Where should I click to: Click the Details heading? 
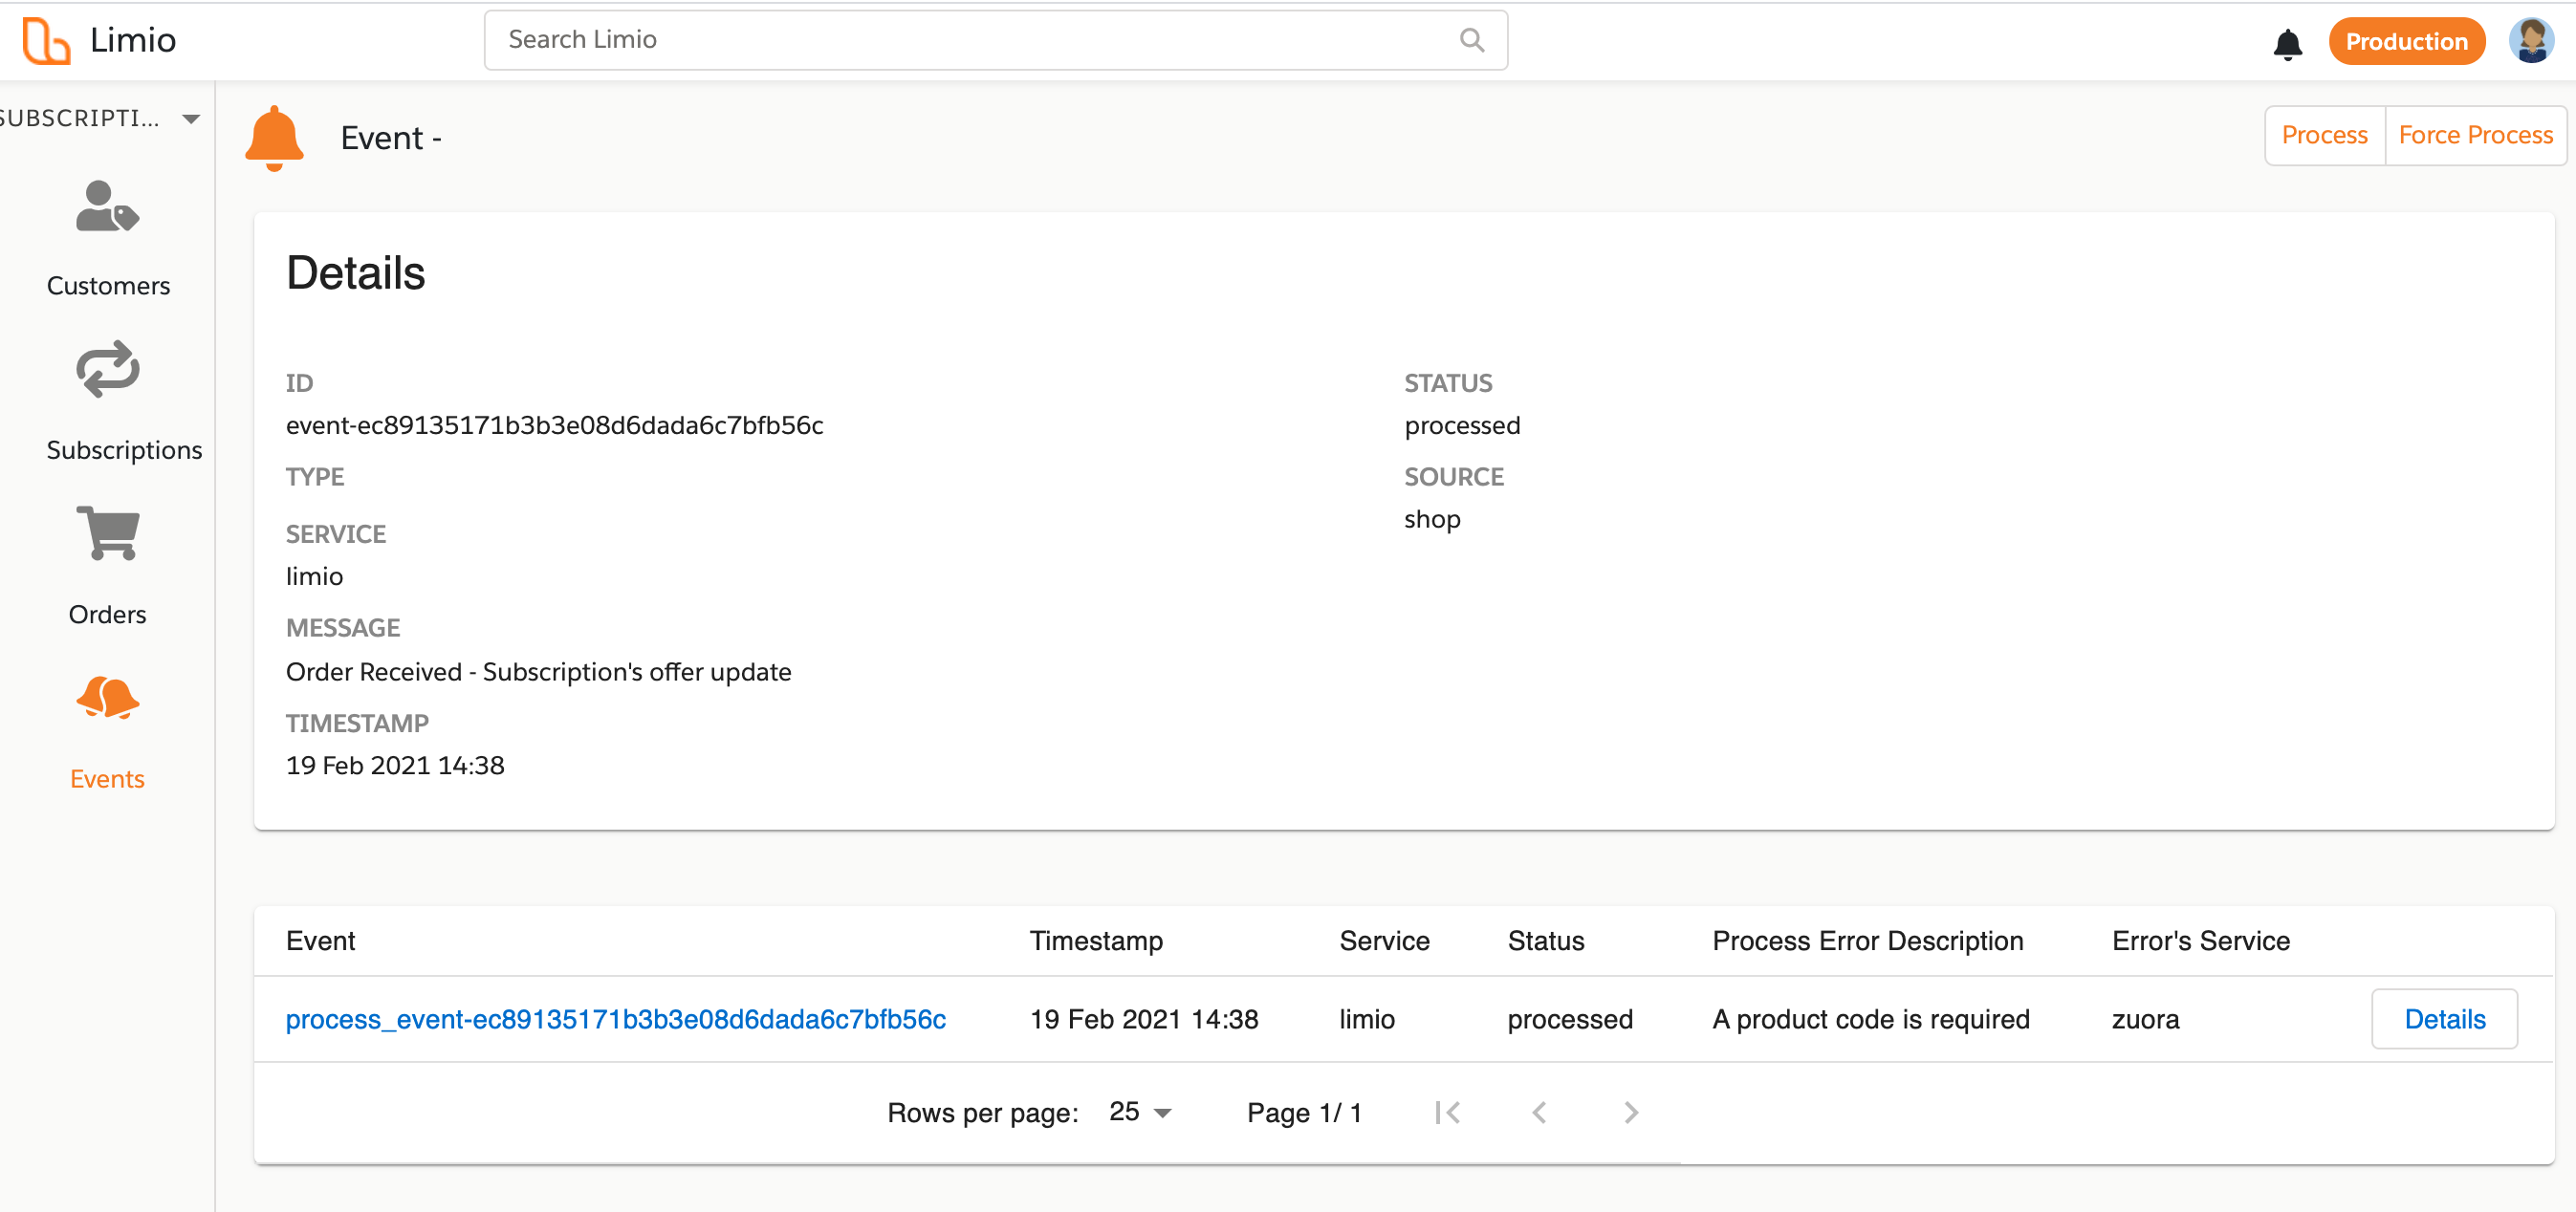click(355, 273)
